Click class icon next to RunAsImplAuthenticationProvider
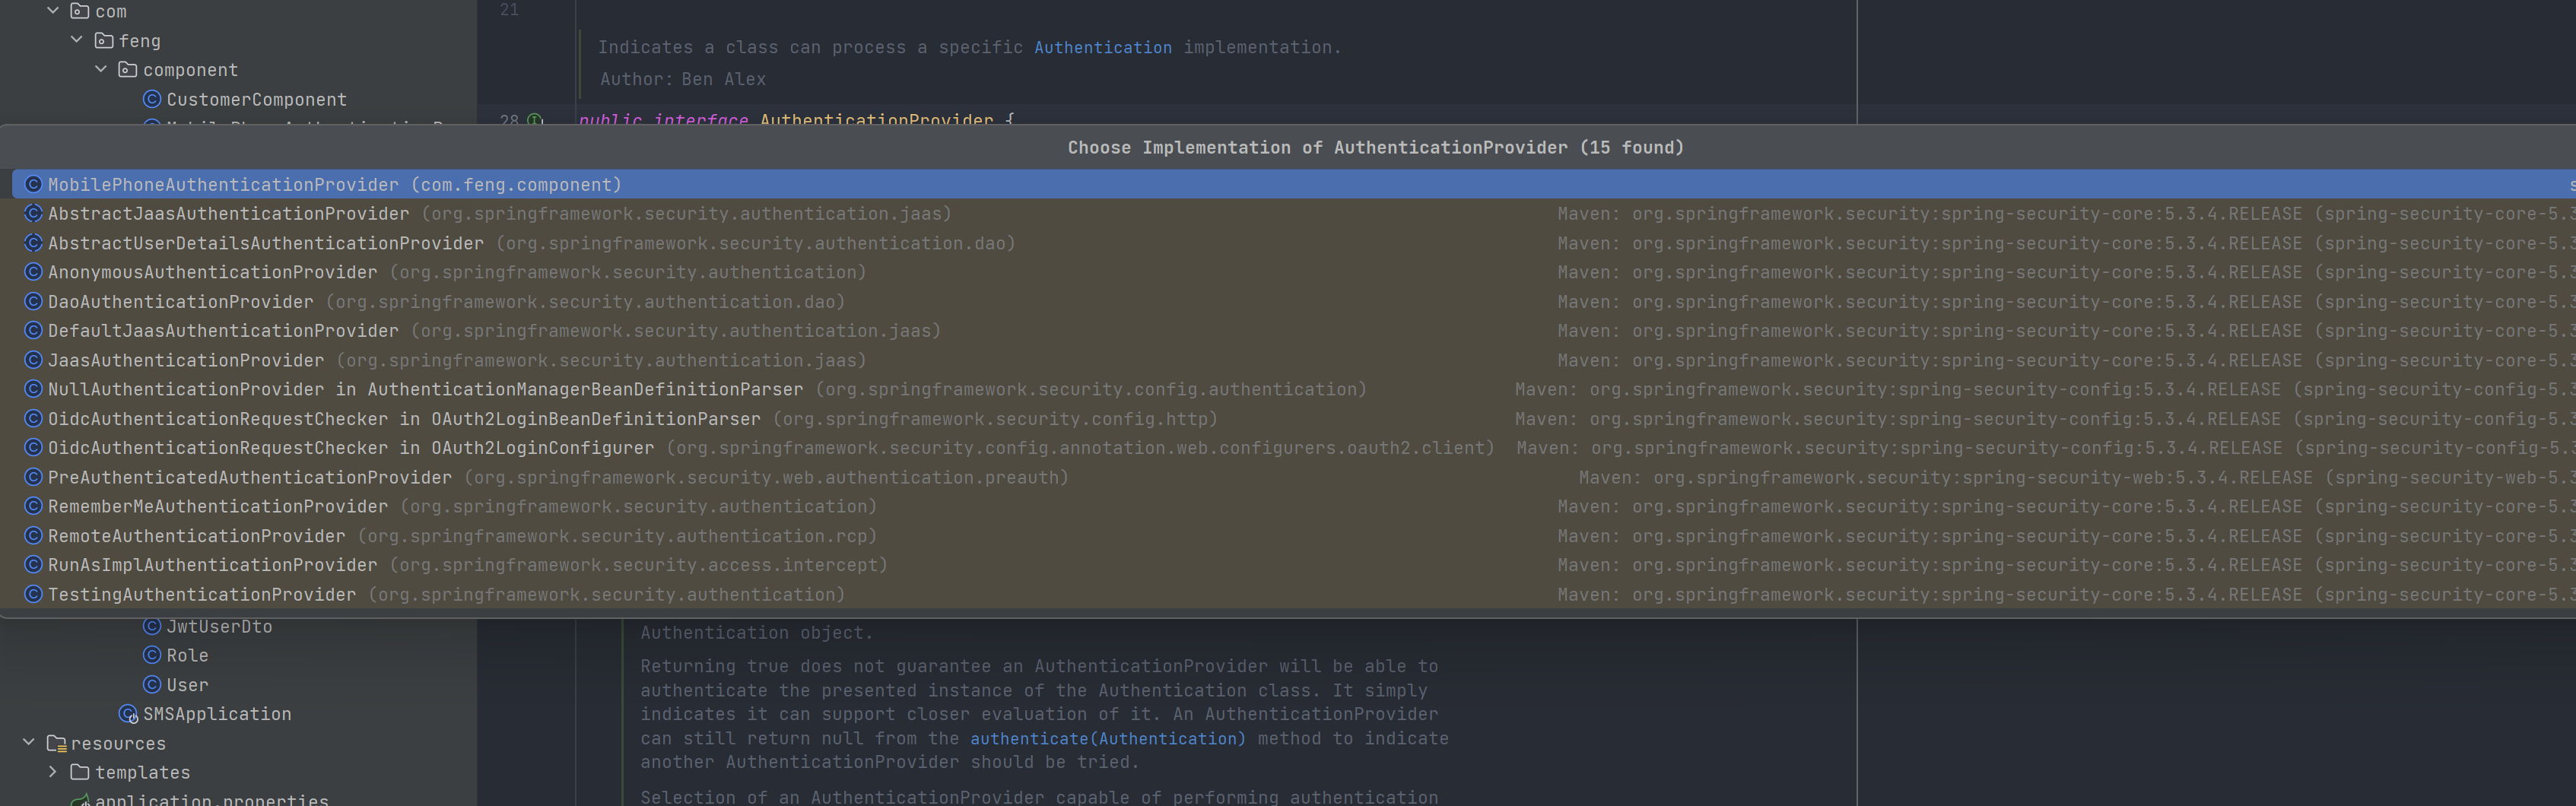The height and width of the screenshot is (806, 2576). [x=33, y=565]
